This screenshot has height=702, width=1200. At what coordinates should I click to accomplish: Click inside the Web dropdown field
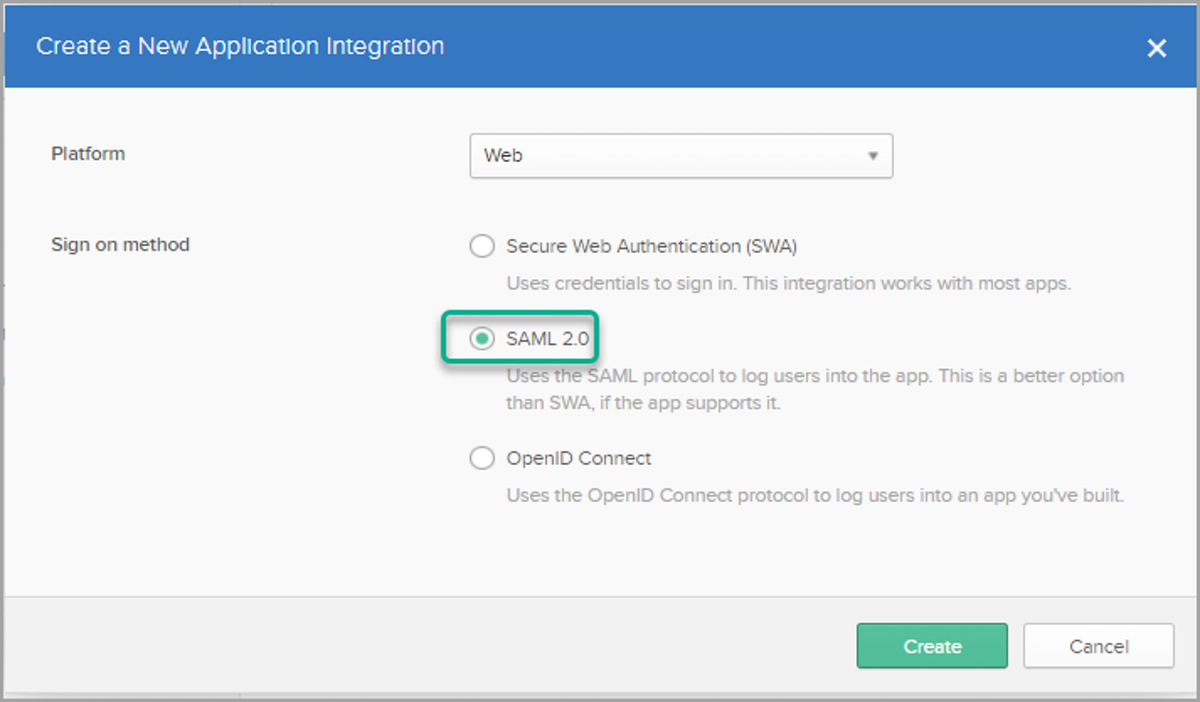point(650,156)
